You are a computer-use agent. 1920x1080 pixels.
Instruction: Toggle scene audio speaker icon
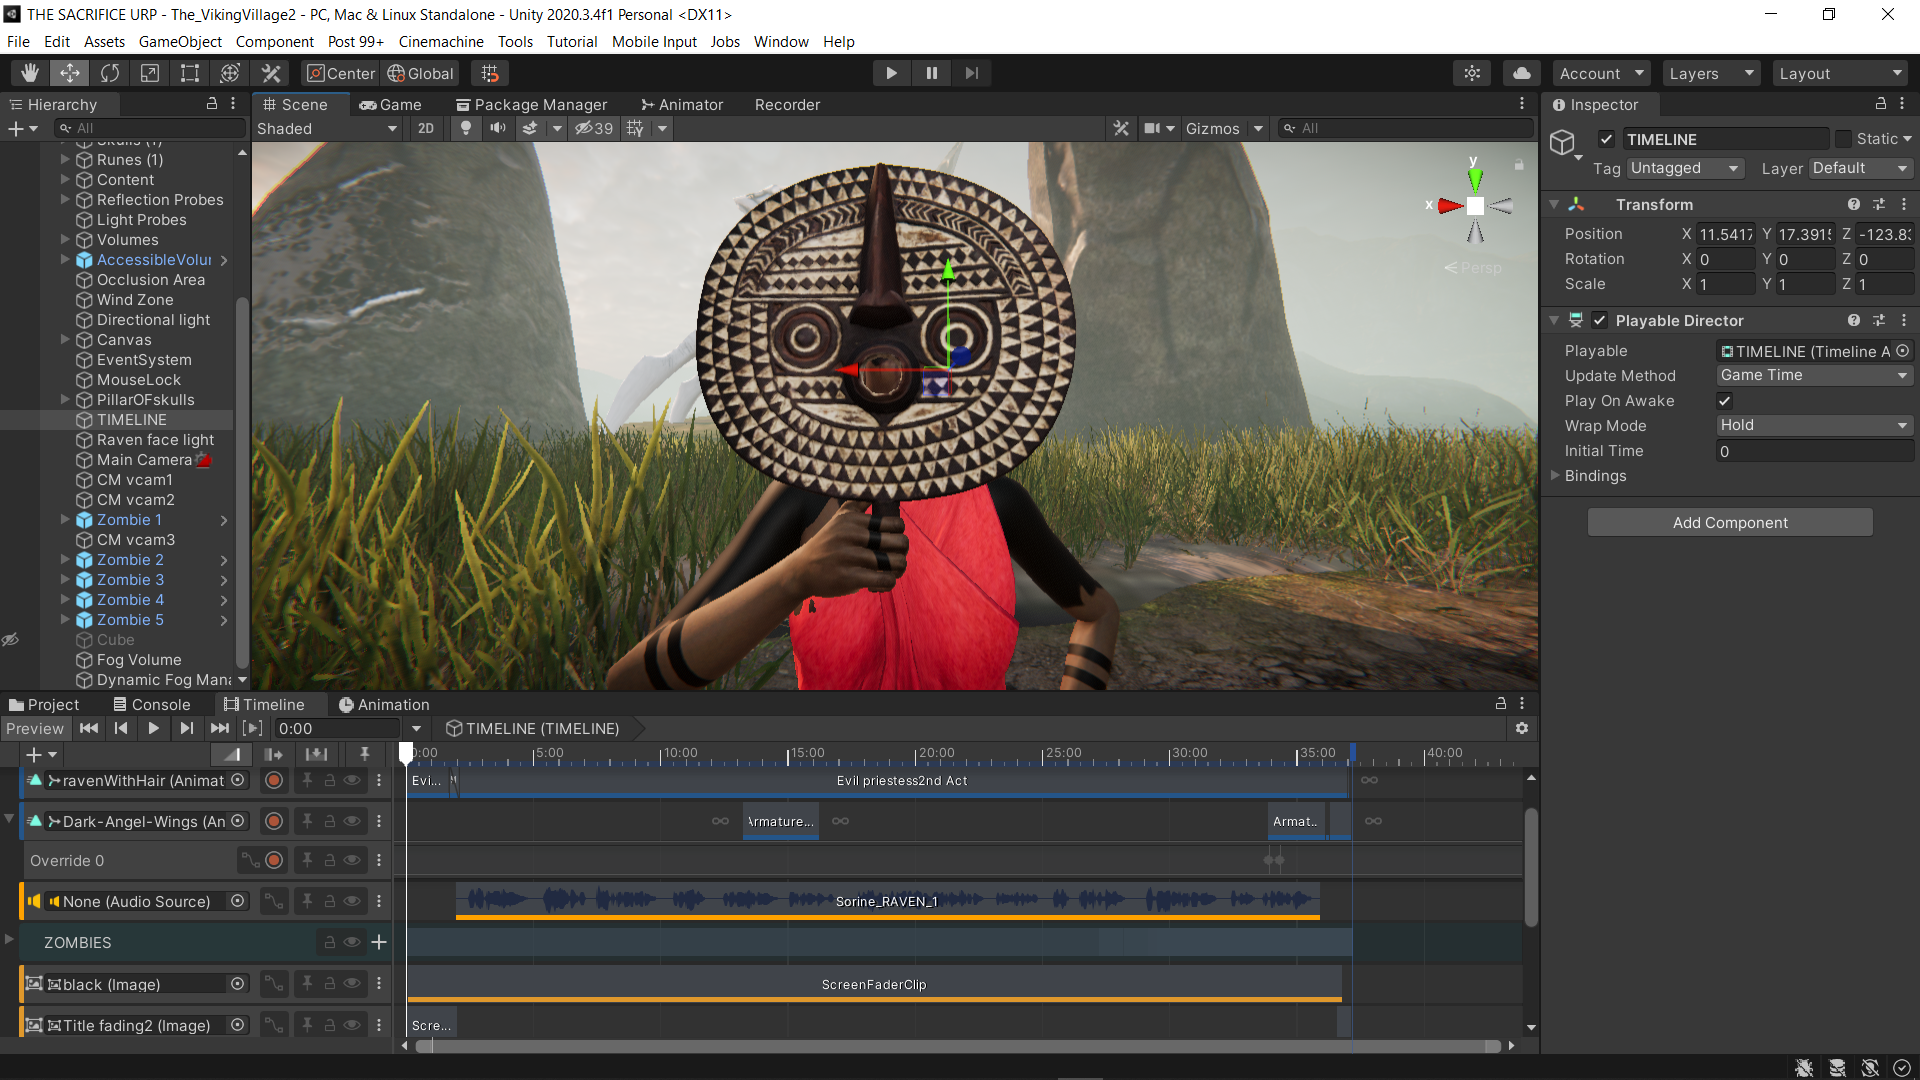pos(497,128)
